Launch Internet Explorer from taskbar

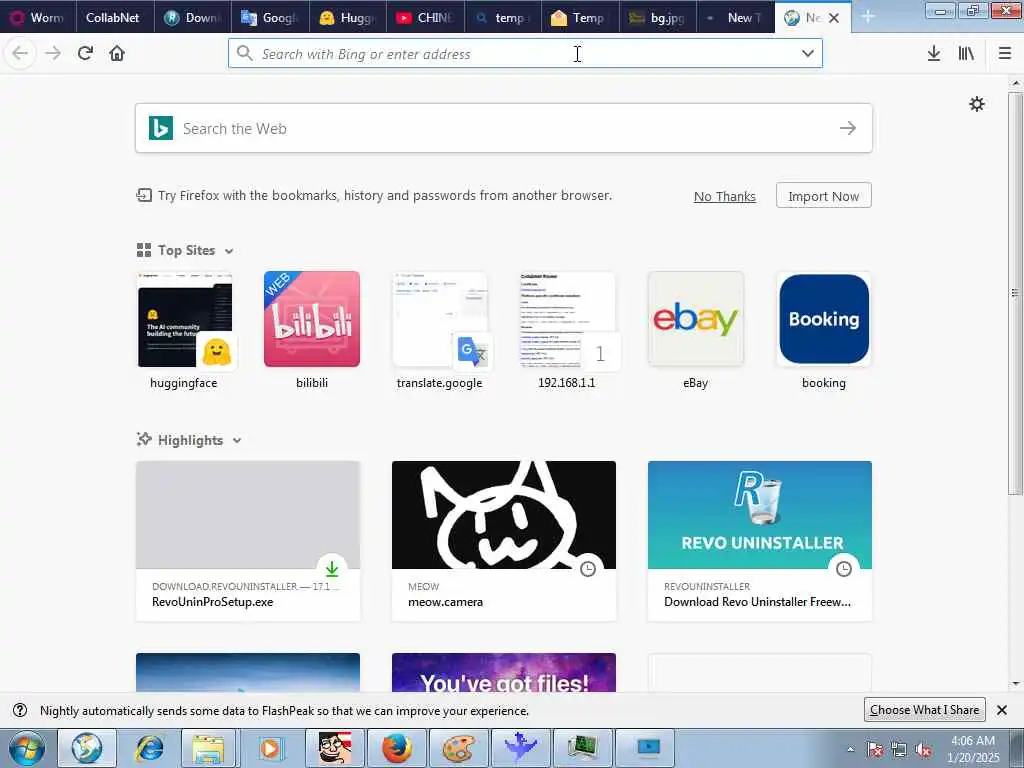[150, 748]
